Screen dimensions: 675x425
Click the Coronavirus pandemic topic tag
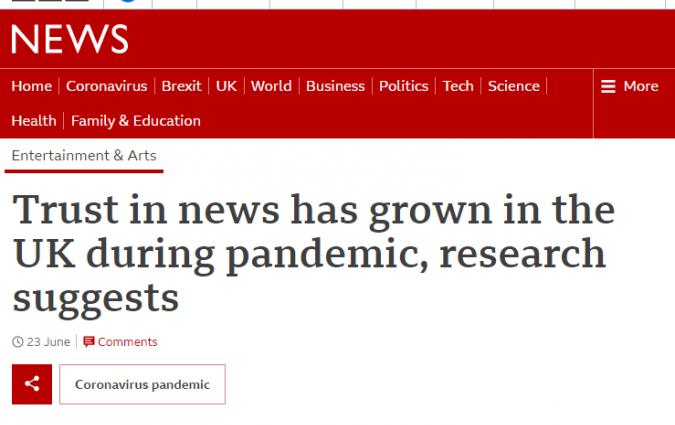[142, 384]
